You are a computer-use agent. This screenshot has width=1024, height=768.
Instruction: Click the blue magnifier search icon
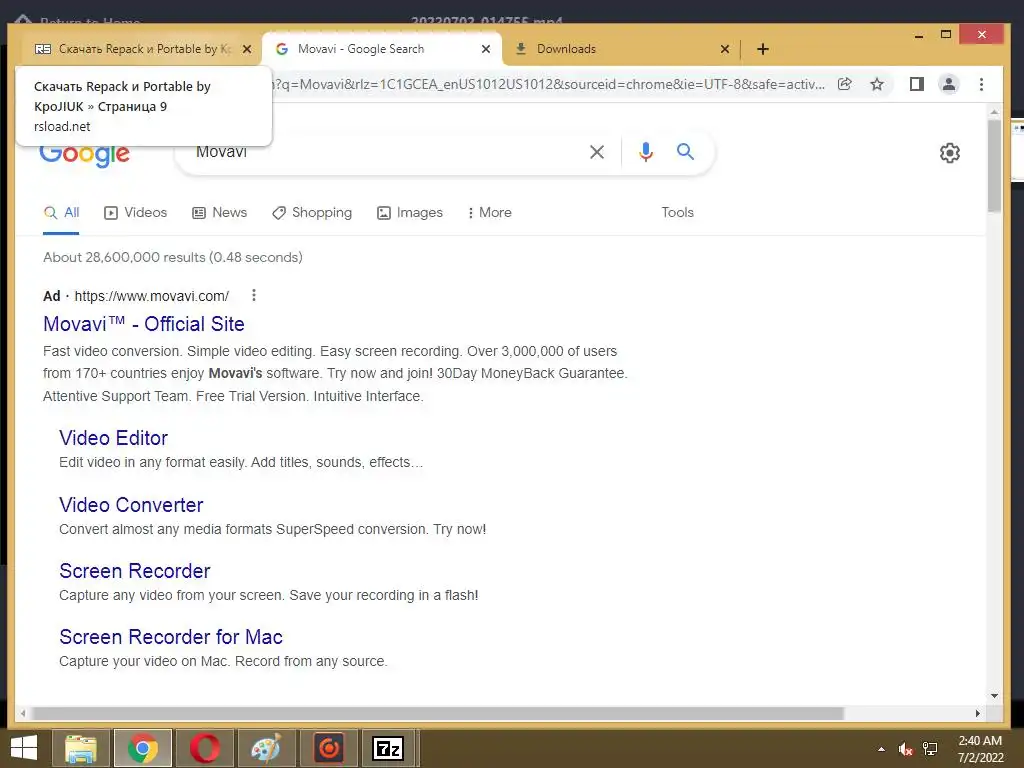[685, 152]
